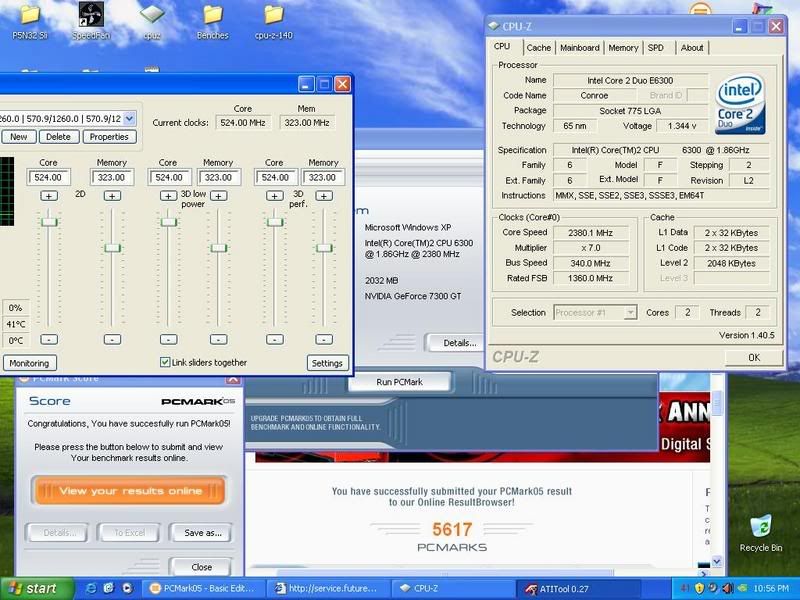Increase 2D core clock with plus button

click(x=49, y=196)
